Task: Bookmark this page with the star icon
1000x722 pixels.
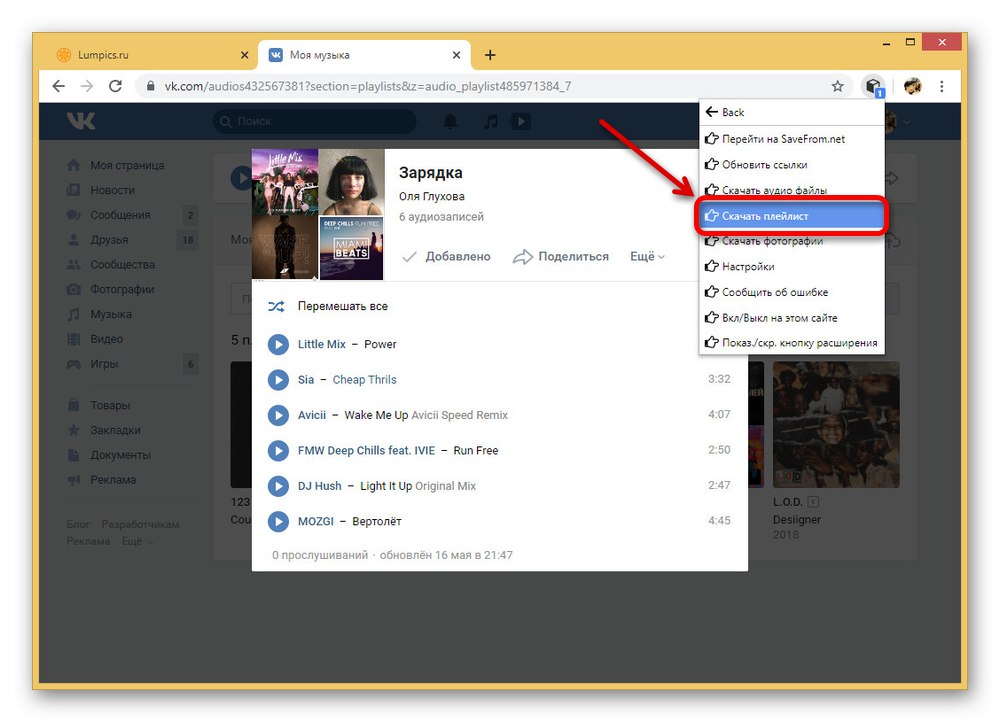Action: [837, 86]
